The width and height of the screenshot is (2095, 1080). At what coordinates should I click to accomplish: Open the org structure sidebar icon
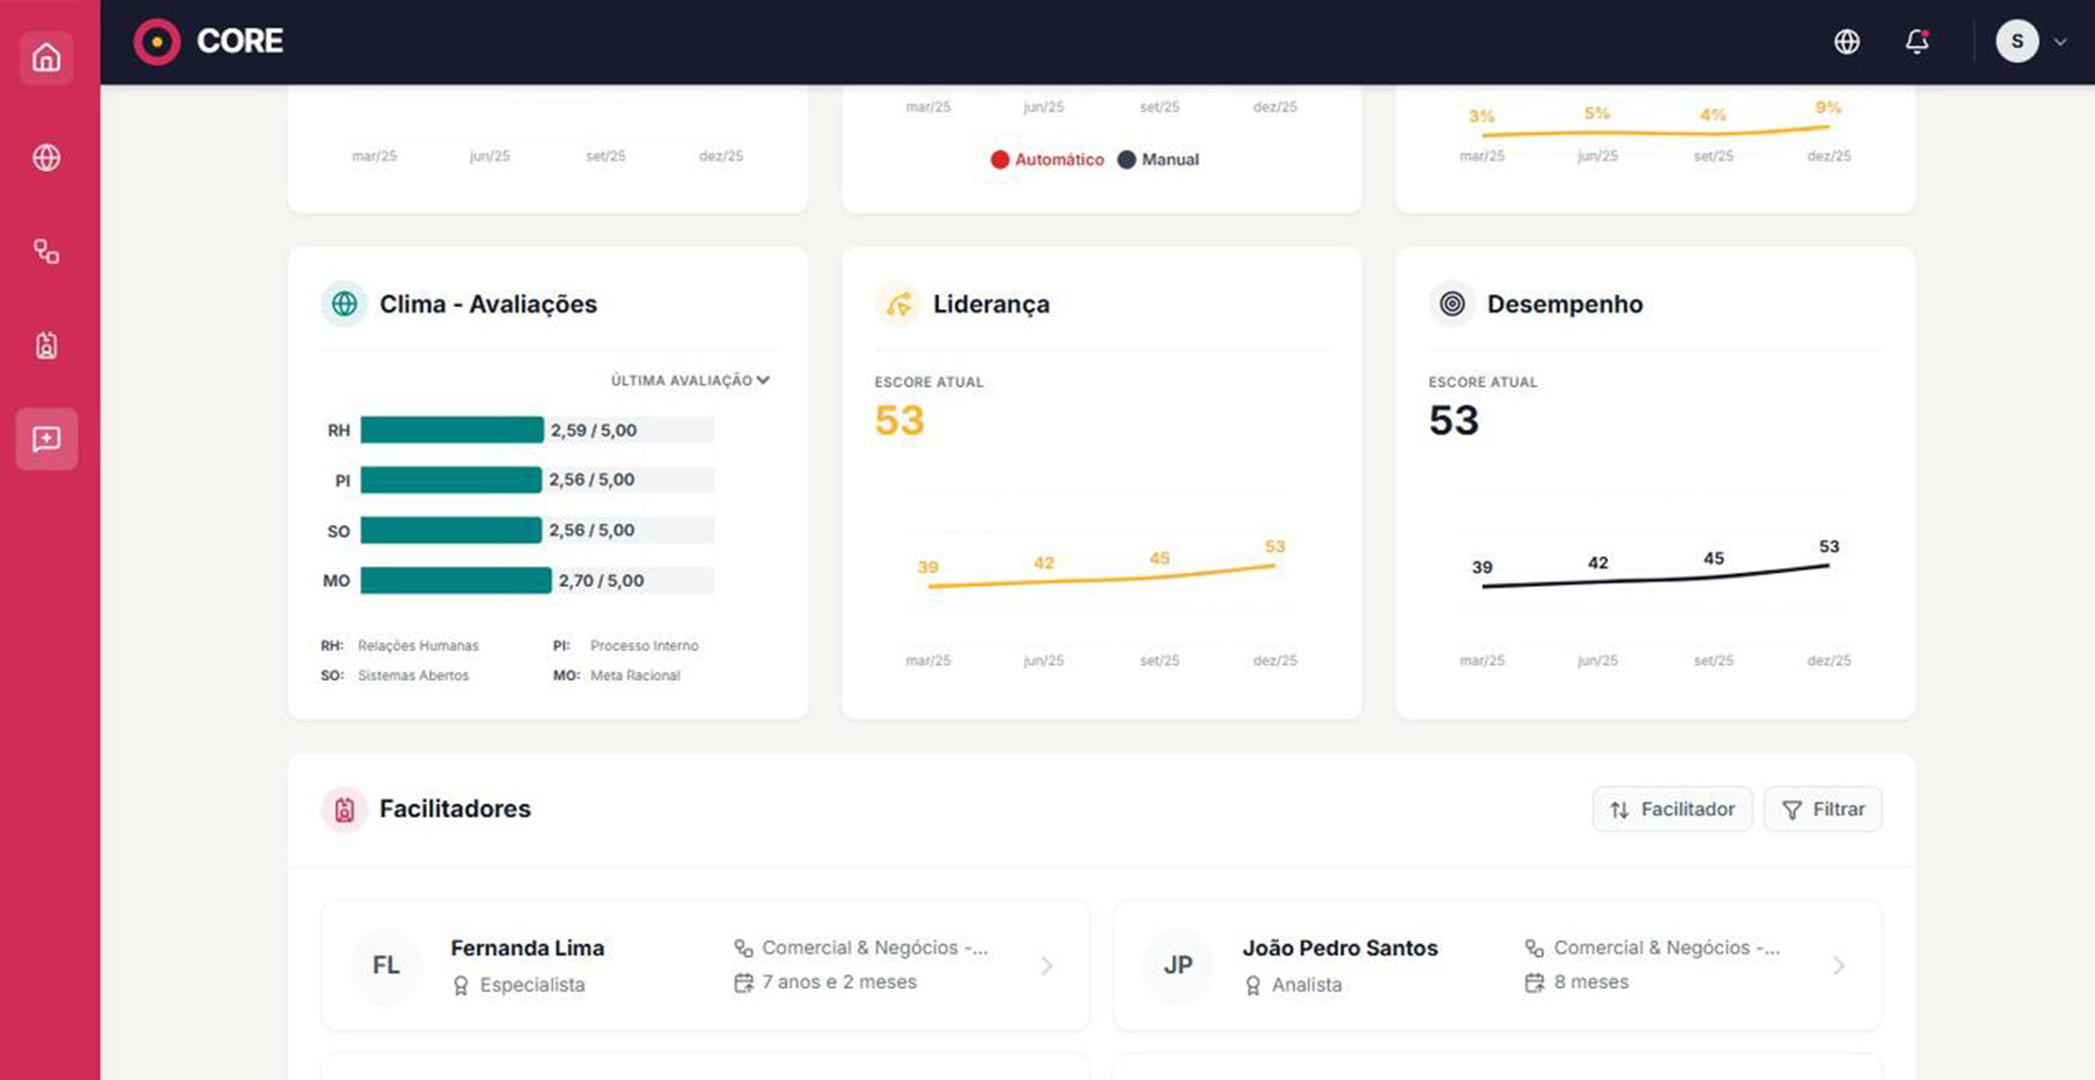pos(46,251)
